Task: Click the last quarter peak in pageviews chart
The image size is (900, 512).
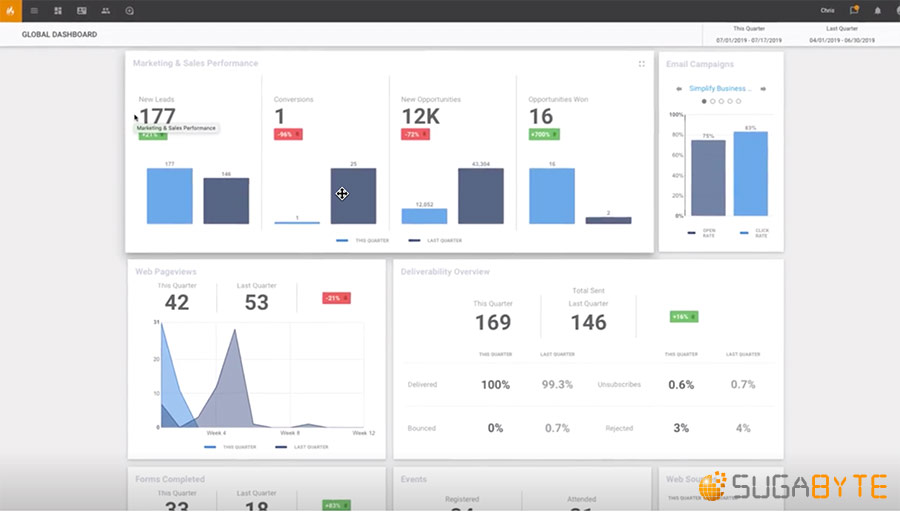Action: click(234, 331)
